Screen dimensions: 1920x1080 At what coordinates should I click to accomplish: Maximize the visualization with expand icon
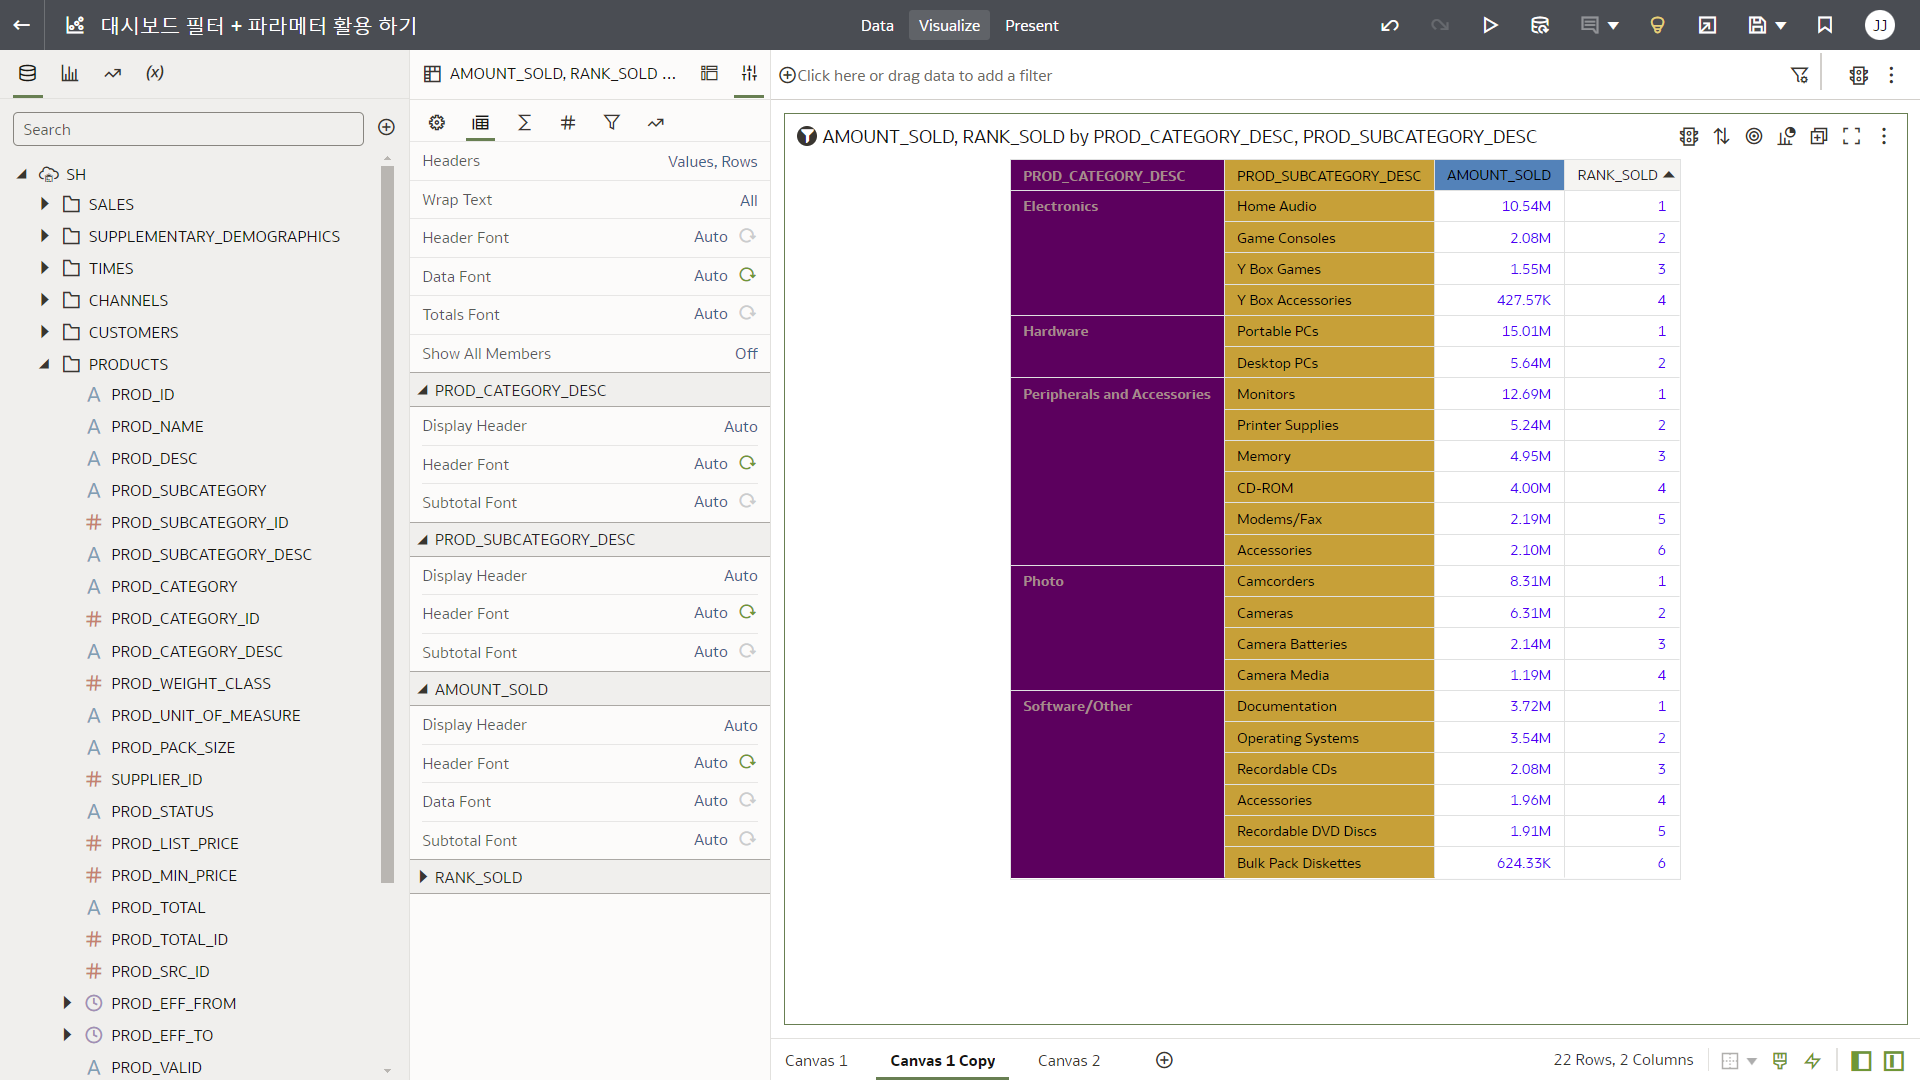[x=1852, y=136]
